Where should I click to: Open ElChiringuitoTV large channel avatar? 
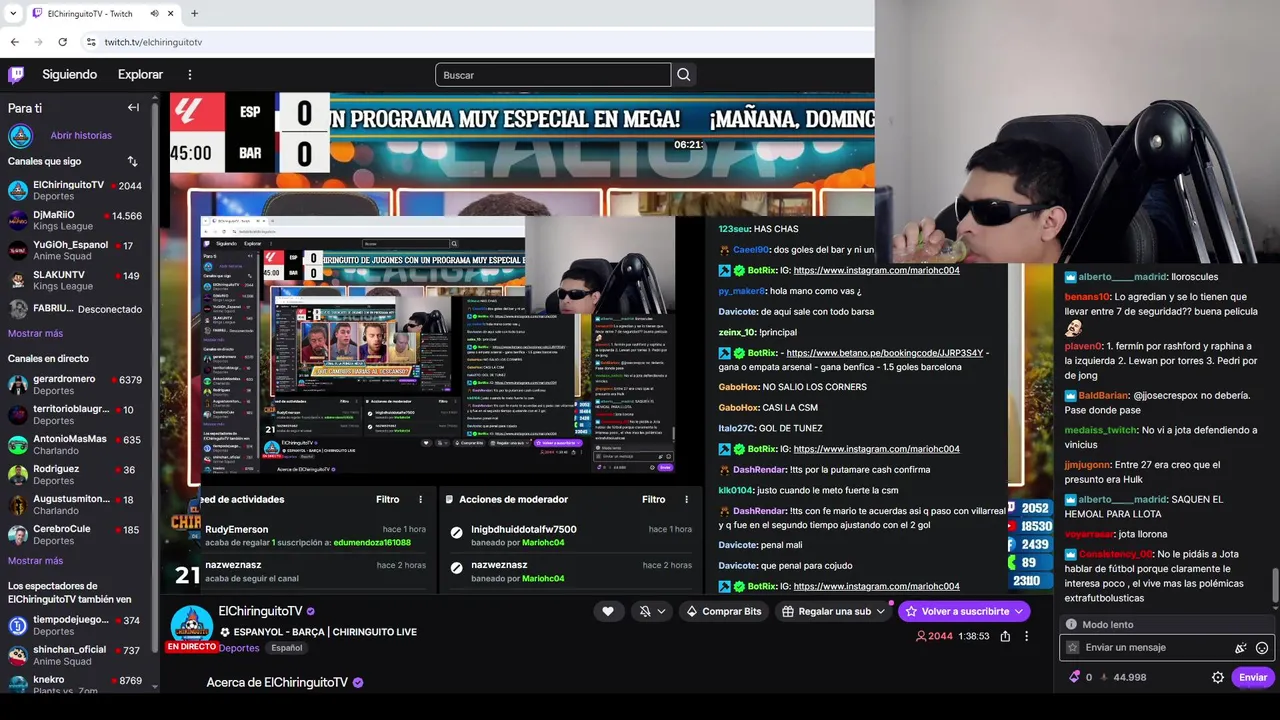191,626
